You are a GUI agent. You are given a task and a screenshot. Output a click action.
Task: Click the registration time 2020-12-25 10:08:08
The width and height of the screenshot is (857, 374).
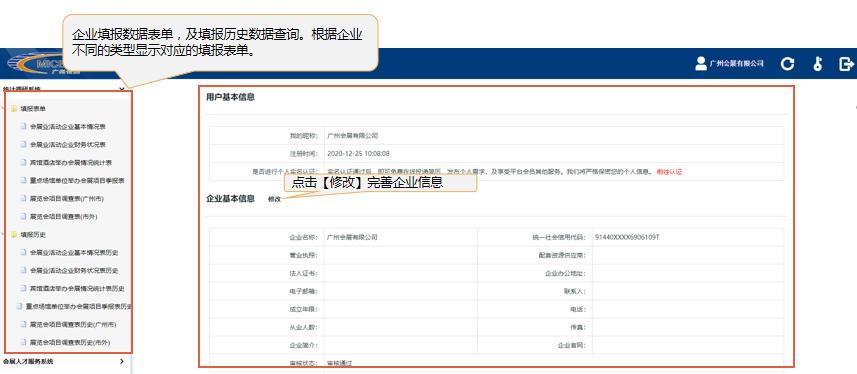click(x=358, y=154)
